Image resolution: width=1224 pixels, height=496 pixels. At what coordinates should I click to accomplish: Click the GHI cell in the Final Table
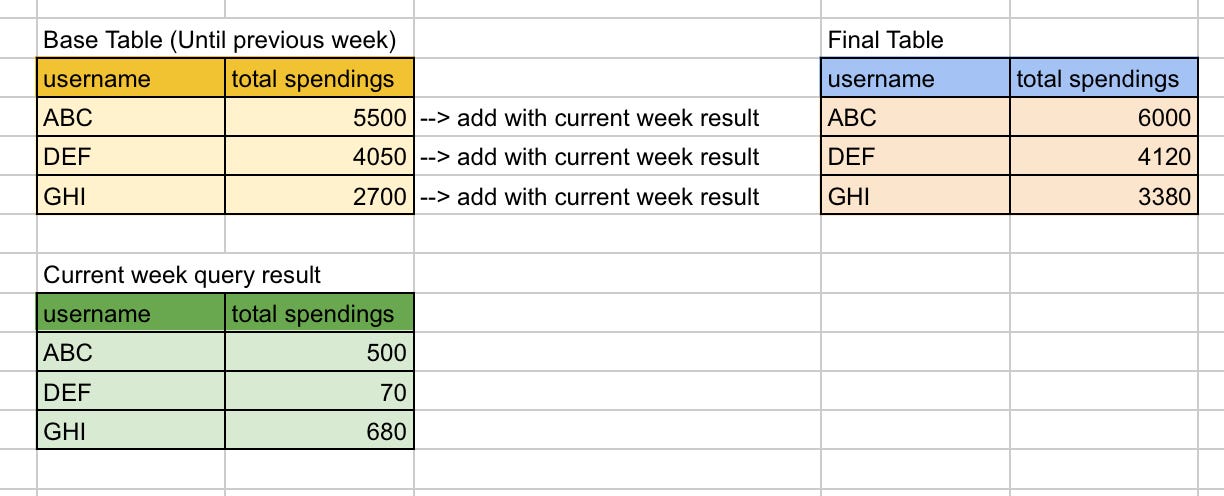(914, 196)
